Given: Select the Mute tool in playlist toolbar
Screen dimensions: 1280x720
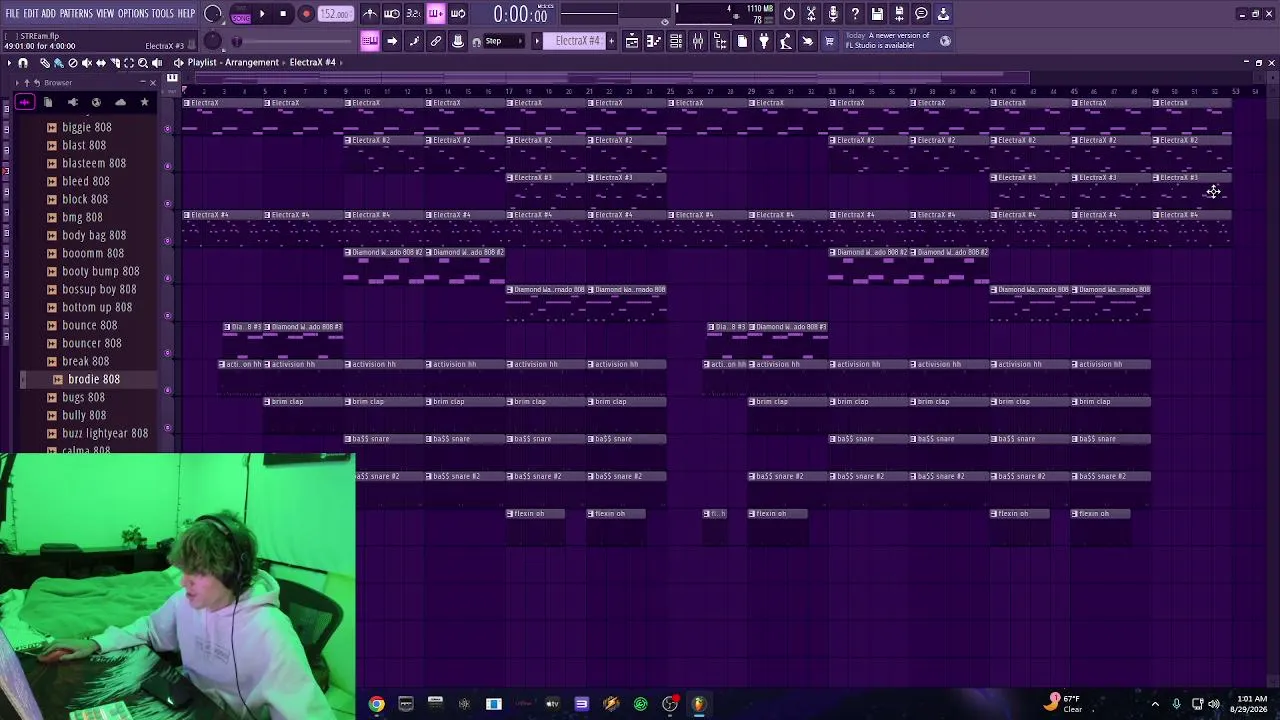Looking at the screenshot, I should pyautogui.click(x=86, y=63).
